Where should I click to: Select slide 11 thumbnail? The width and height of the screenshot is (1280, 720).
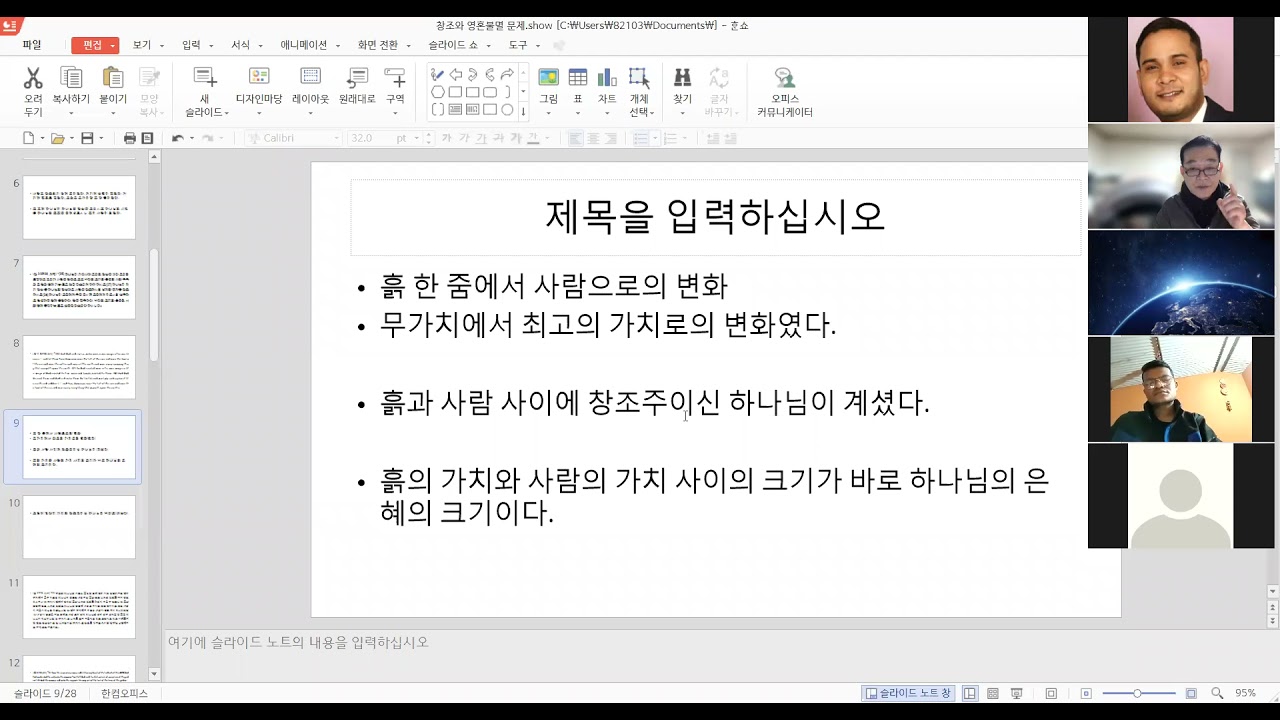coord(79,607)
